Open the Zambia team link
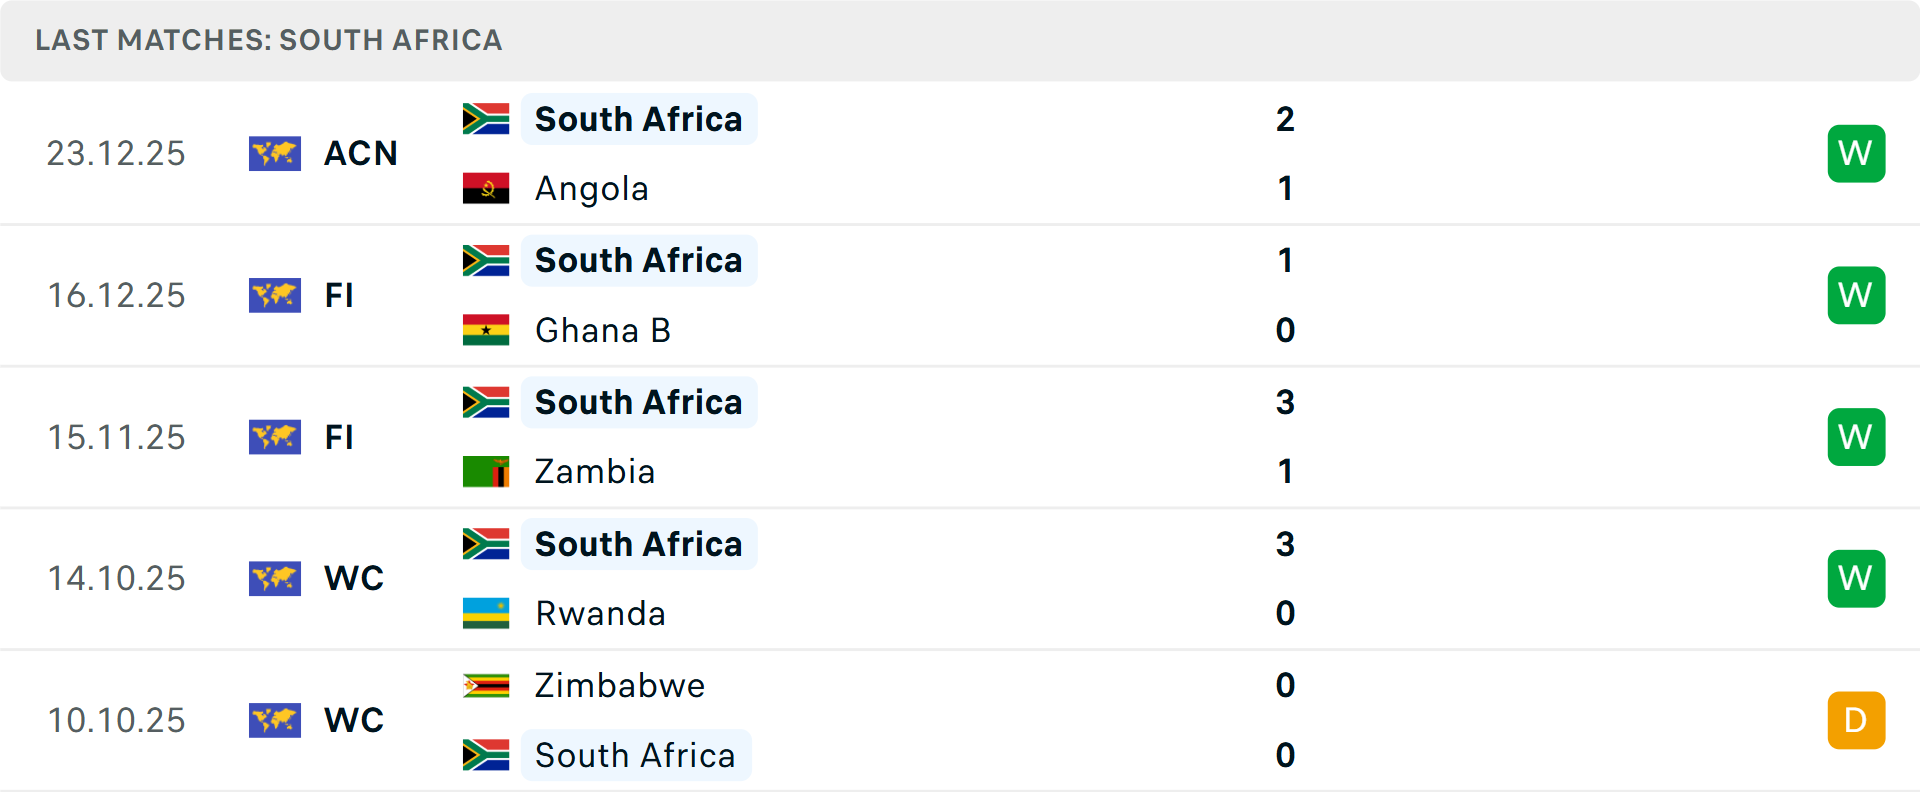Viewport: 1920px width, 792px height. 594,471
